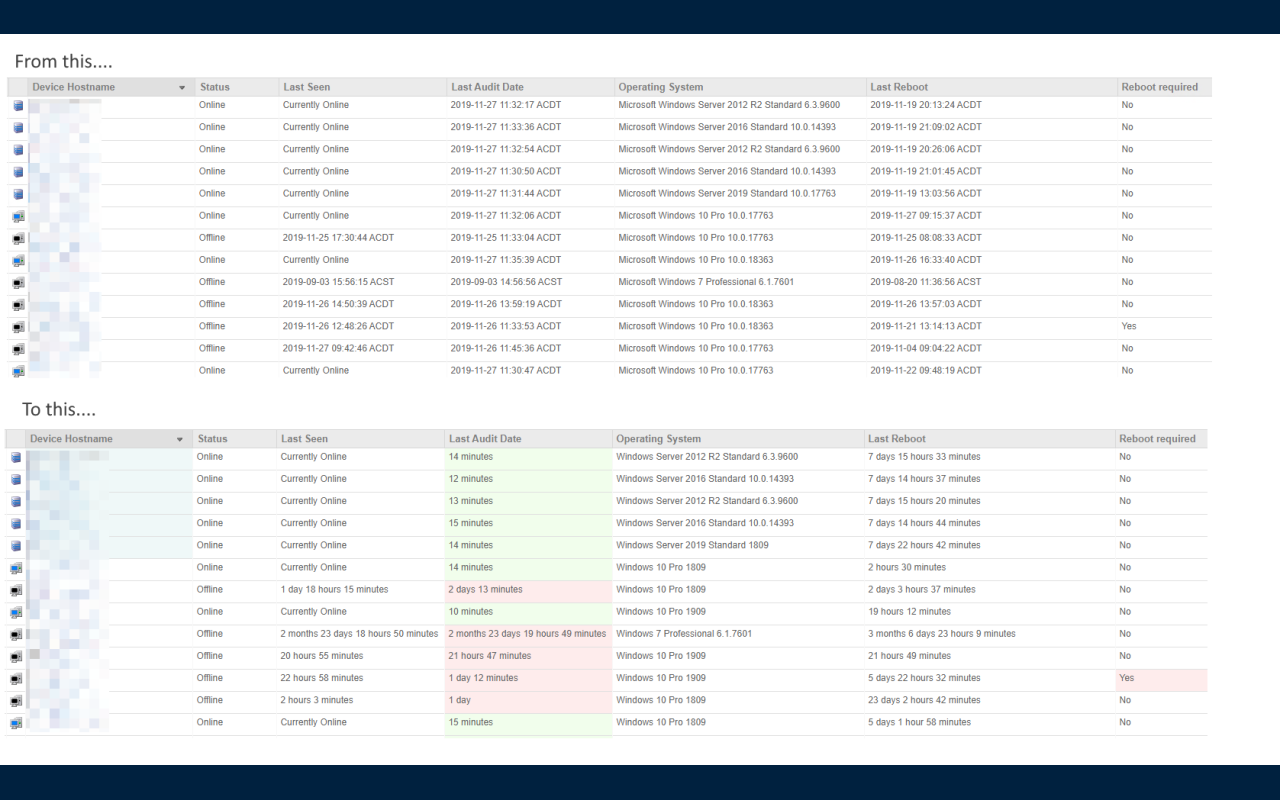Click workstation icon in row rebooted 2 hours 30 minutes
The height and width of the screenshot is (800, 1280).
click(16, 568)
